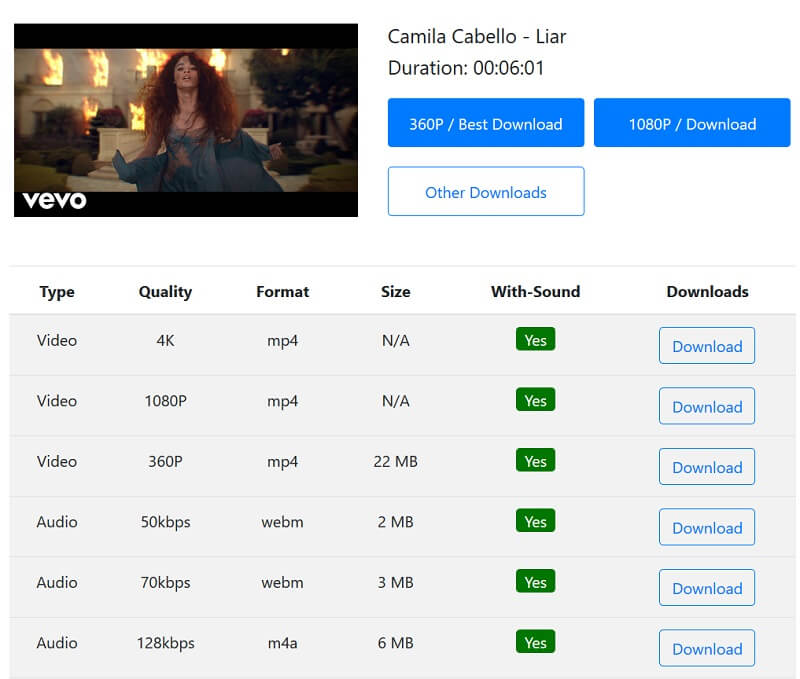Download the 4K mp4 video

707,345
